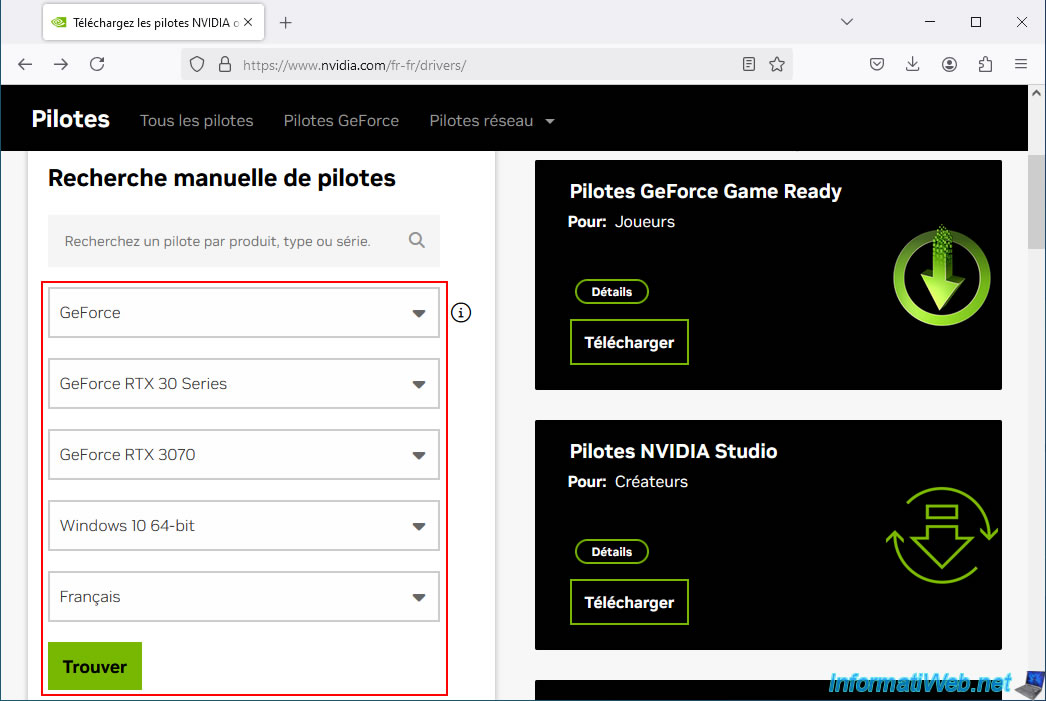The width and height of the screenshot is (1046, 701).
Task: Open the Français language dropdown
Action: point(243,597)
